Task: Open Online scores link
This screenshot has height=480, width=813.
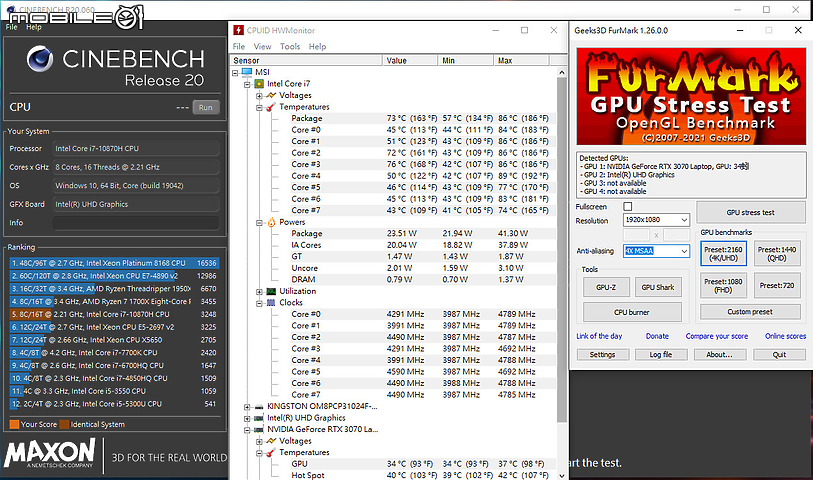Action: click(x=785, y=336)
